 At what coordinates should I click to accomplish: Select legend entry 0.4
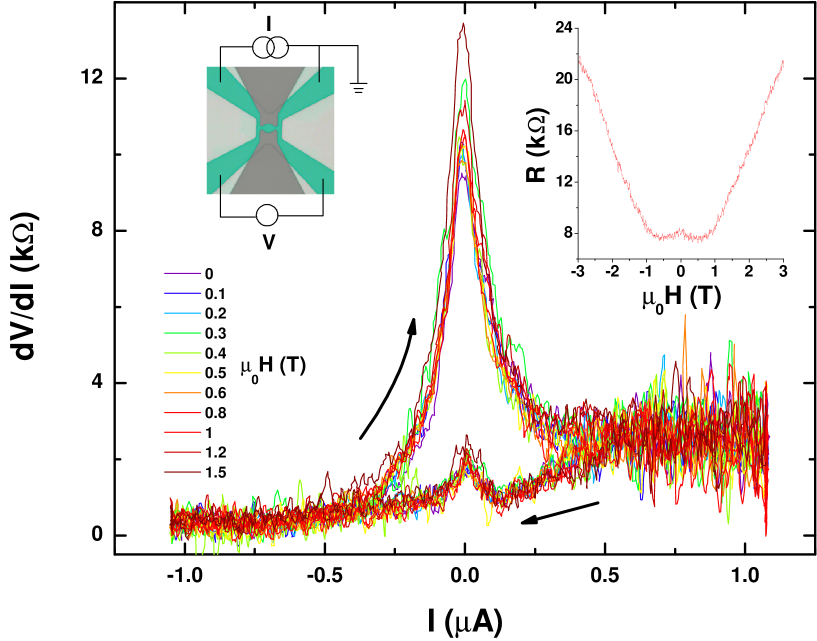point(195,353)
